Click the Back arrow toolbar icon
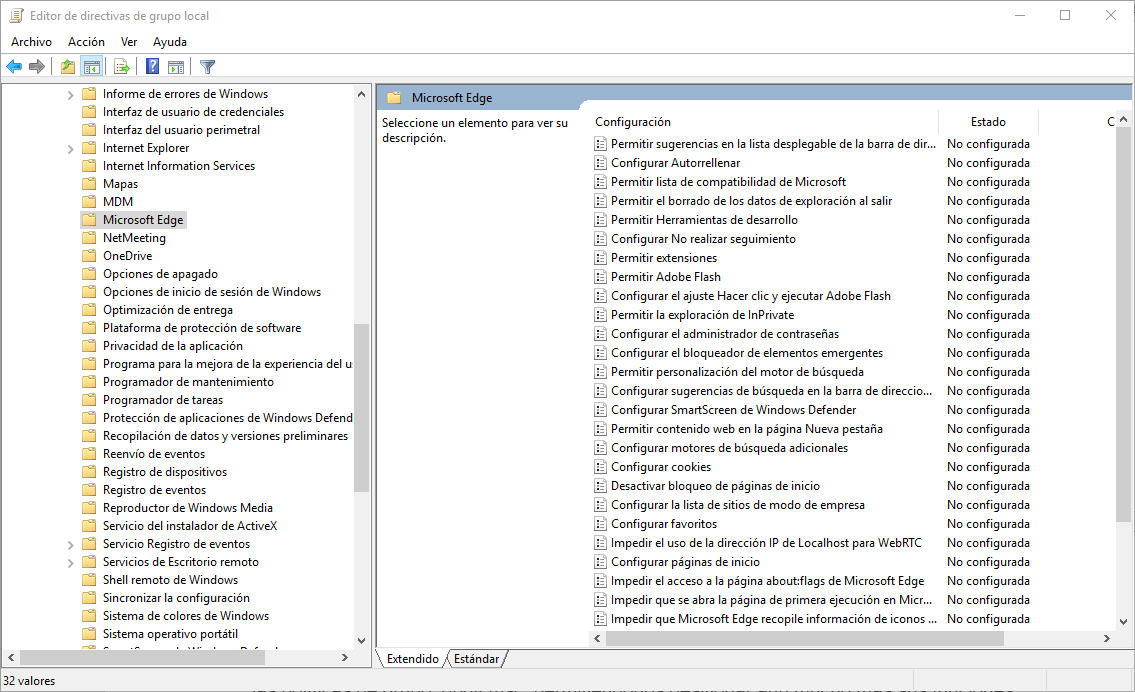This screenshot has width=1135, height=692. point(14,67)
